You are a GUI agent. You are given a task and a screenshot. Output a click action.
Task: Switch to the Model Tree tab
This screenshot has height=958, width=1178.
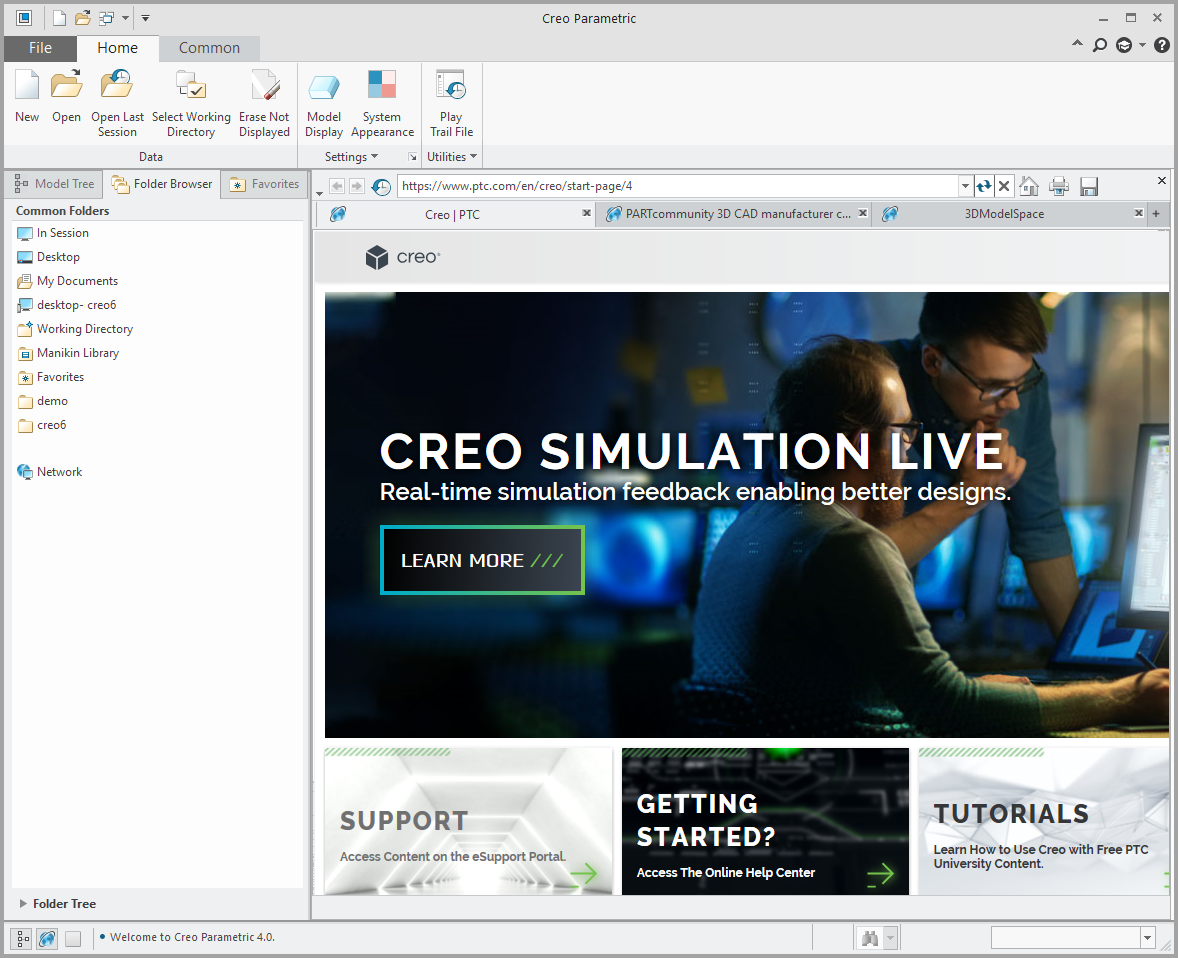point(54,184)
